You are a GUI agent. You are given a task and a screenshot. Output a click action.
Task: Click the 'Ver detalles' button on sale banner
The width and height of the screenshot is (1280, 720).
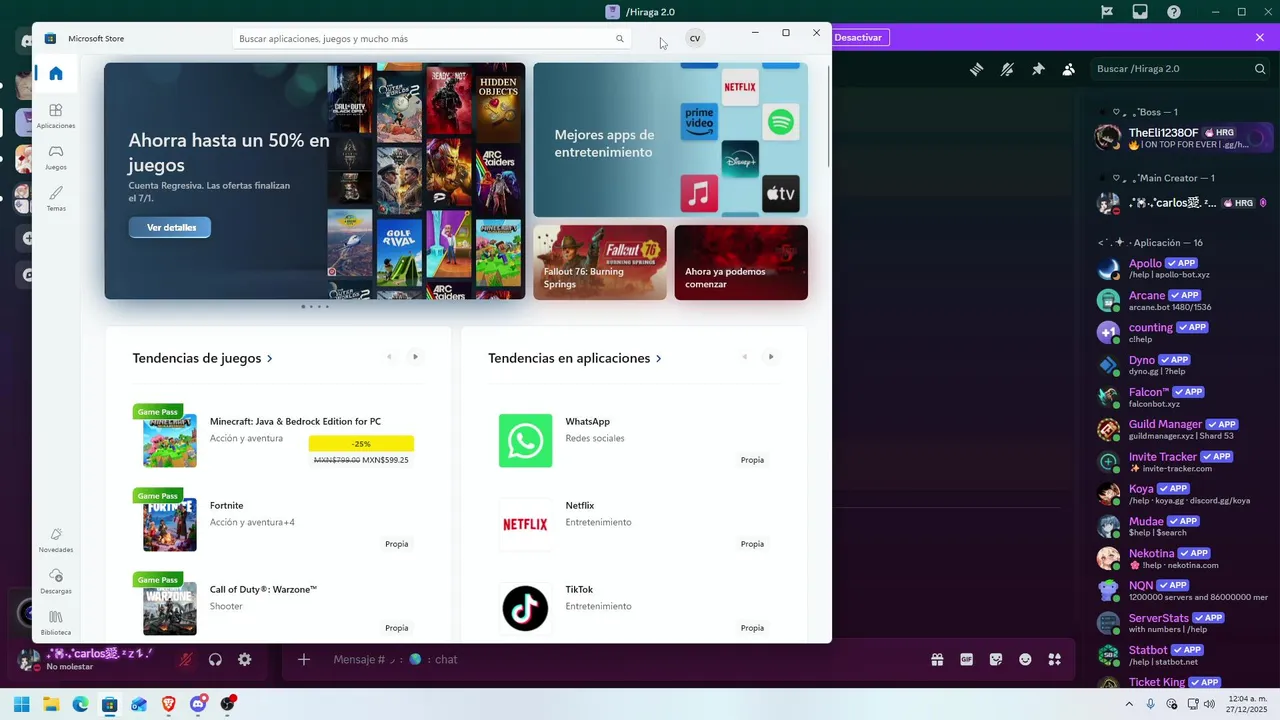[170, 227]
